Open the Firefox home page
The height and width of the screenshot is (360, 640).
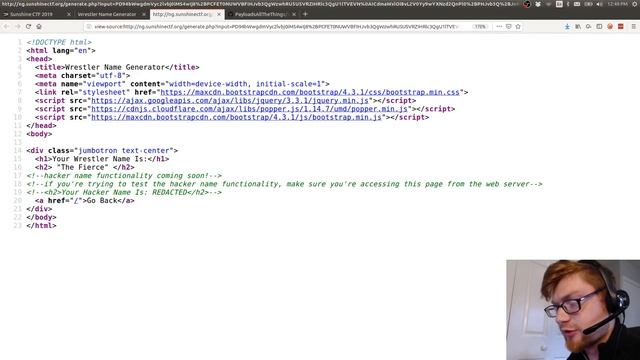click(39, 27)
